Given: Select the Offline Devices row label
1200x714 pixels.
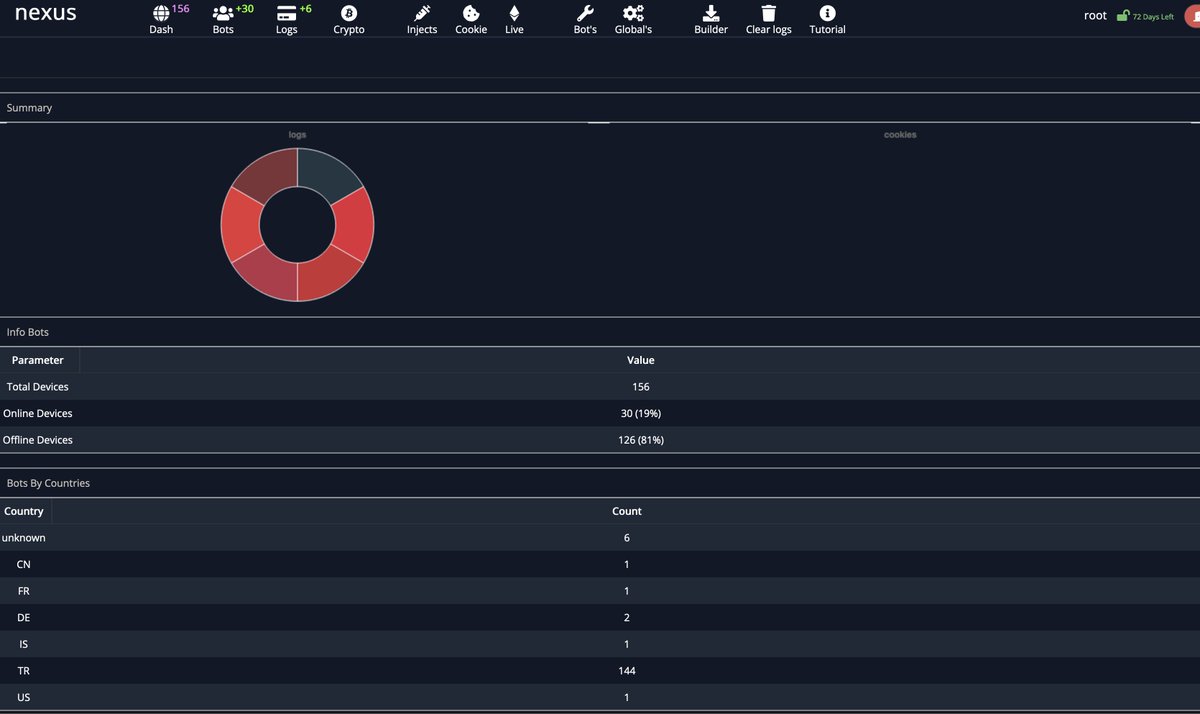Looking at the screenshot, I should (38, 440).
